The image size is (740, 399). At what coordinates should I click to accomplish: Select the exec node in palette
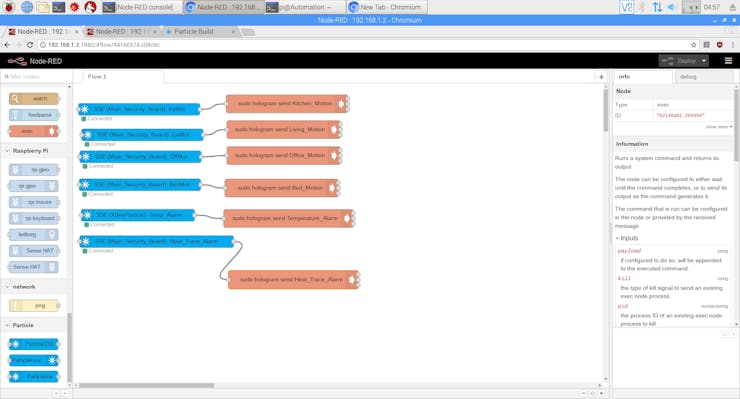click(x=34, y=131)
